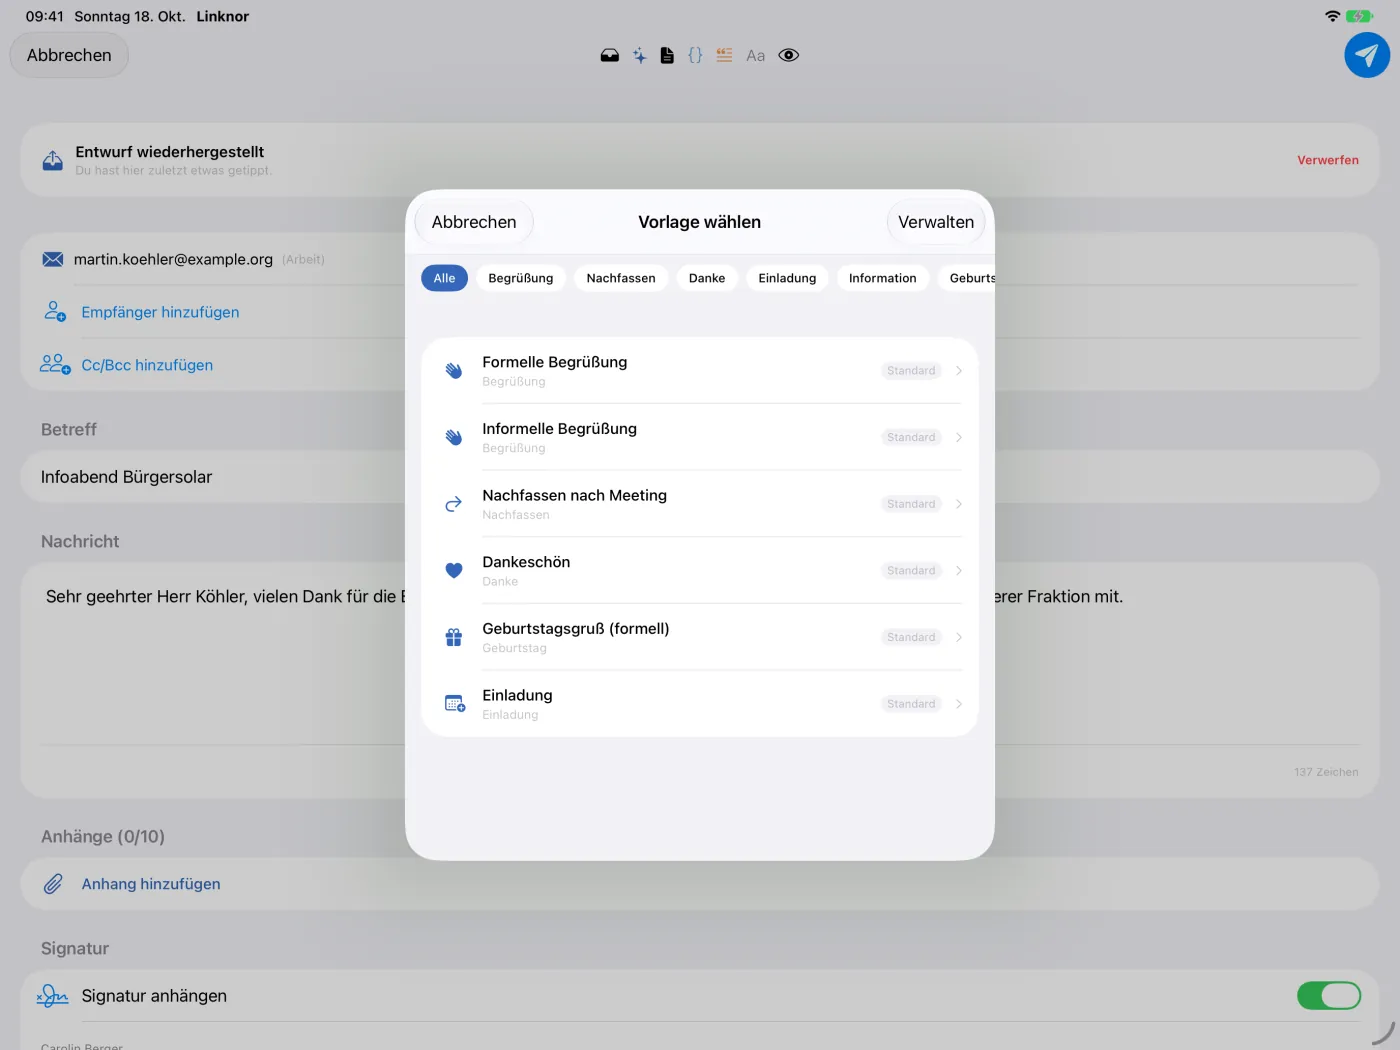Tap the Empfänger hinzufügen link
Image resolution: width=1400 pixels, height=1050 pixels.
point(160,312)
